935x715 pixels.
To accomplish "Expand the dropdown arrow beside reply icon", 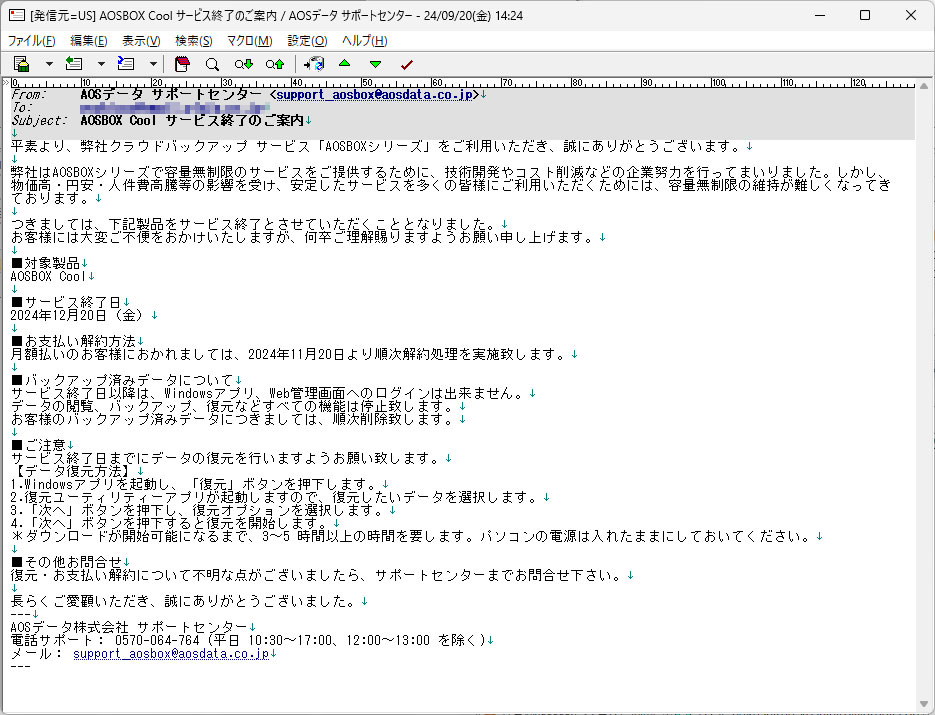I will (101, 64).
